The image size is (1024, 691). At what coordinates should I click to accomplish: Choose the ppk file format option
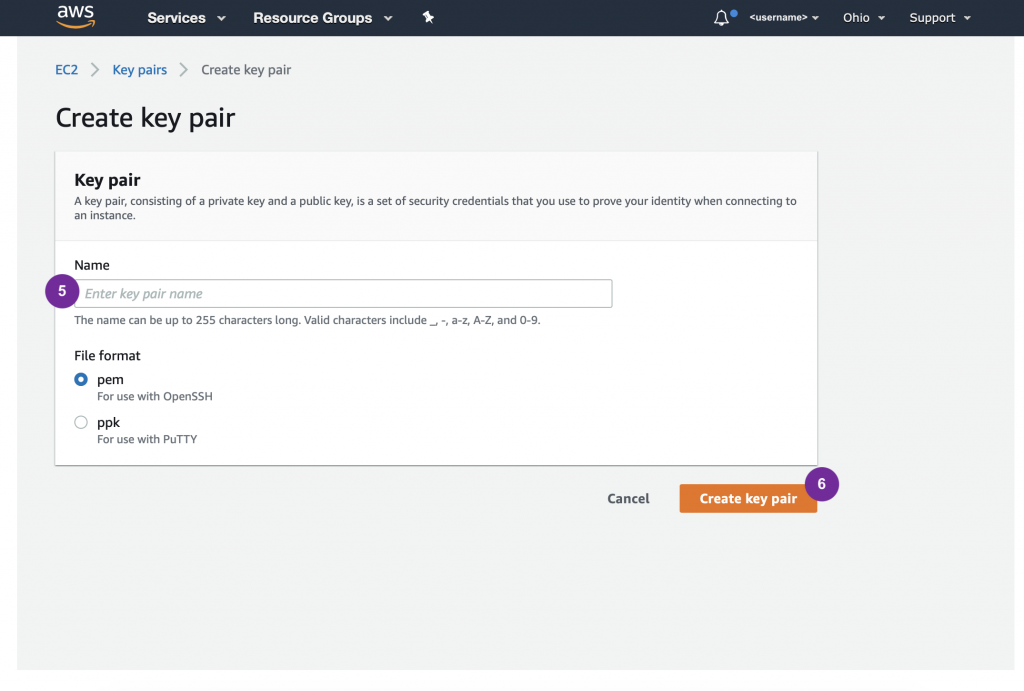(81, 423)
